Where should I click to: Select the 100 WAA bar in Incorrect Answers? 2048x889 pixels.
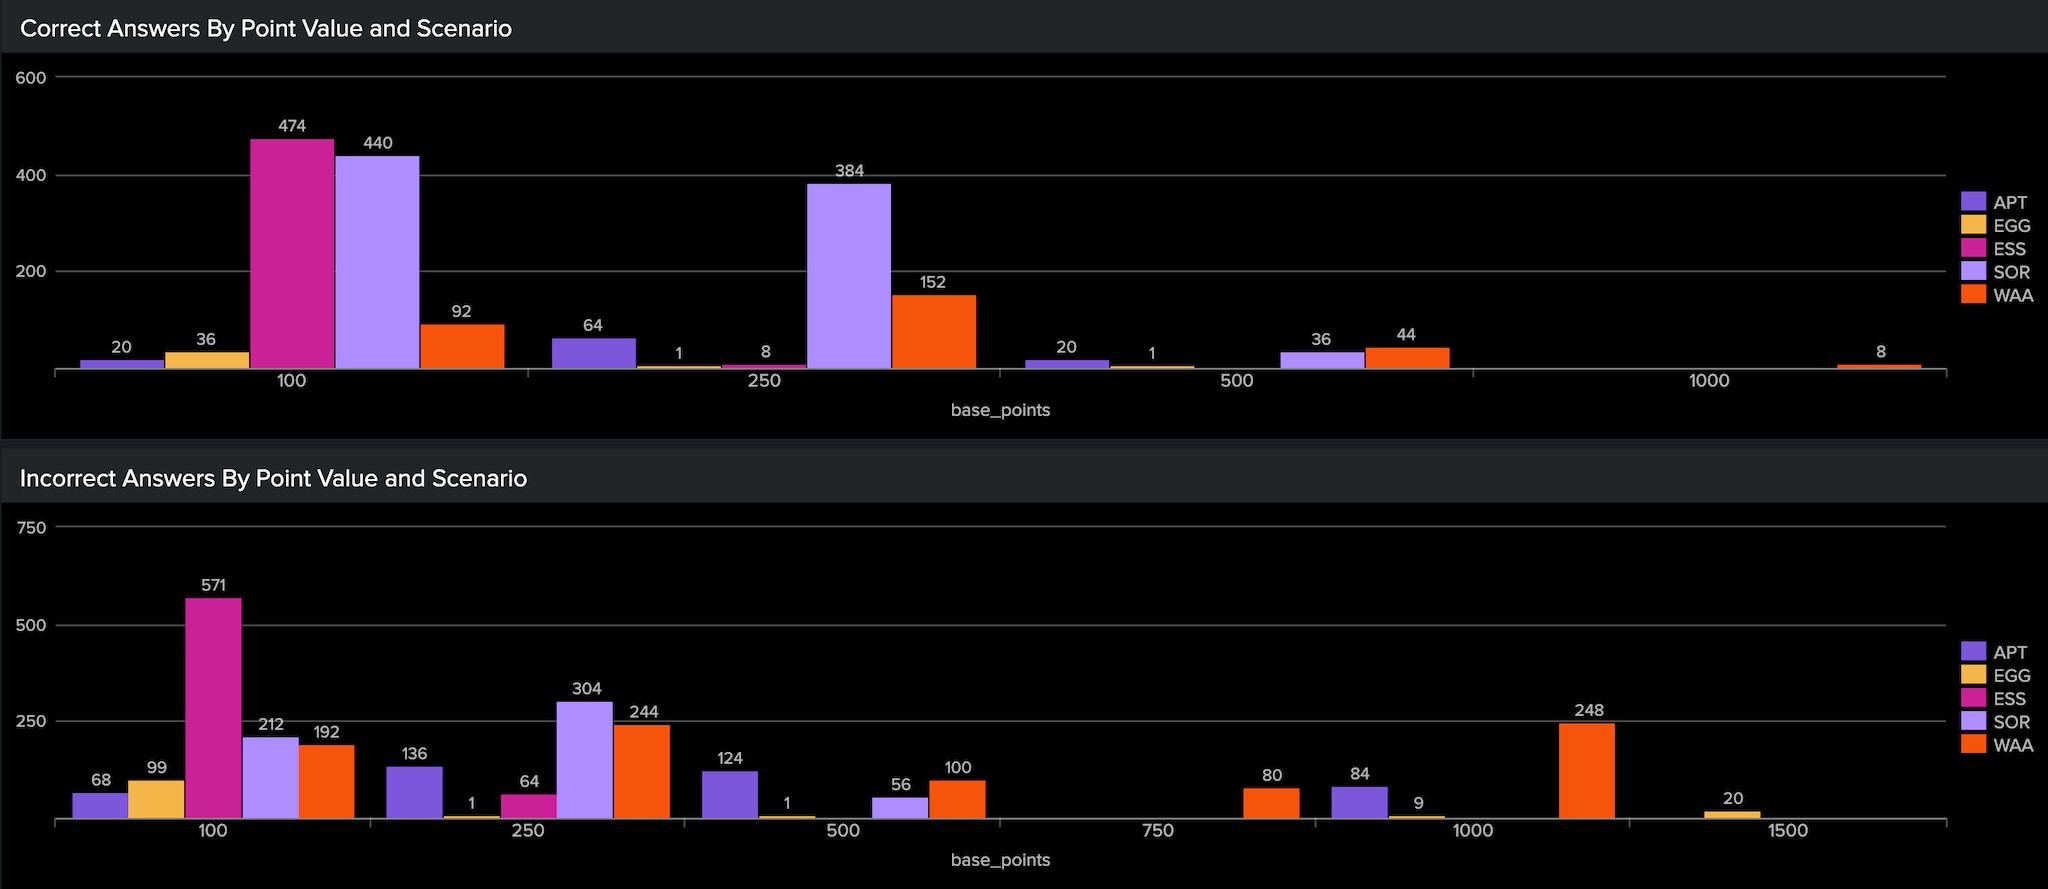coord(957,800)
